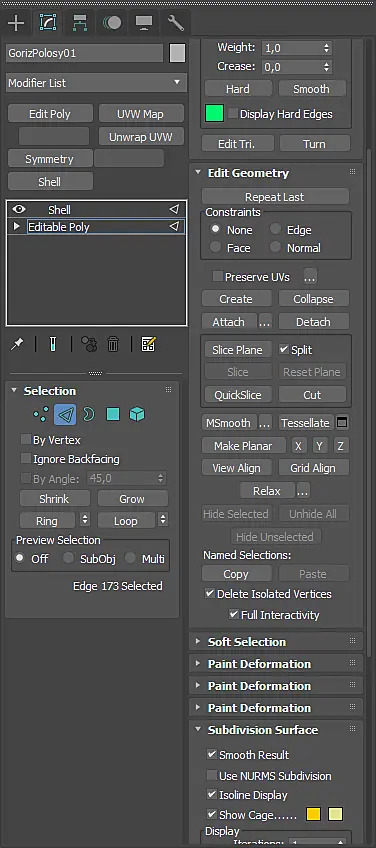Open Preserve UVs settings button
376x848 pixels.
pos(309,277)
